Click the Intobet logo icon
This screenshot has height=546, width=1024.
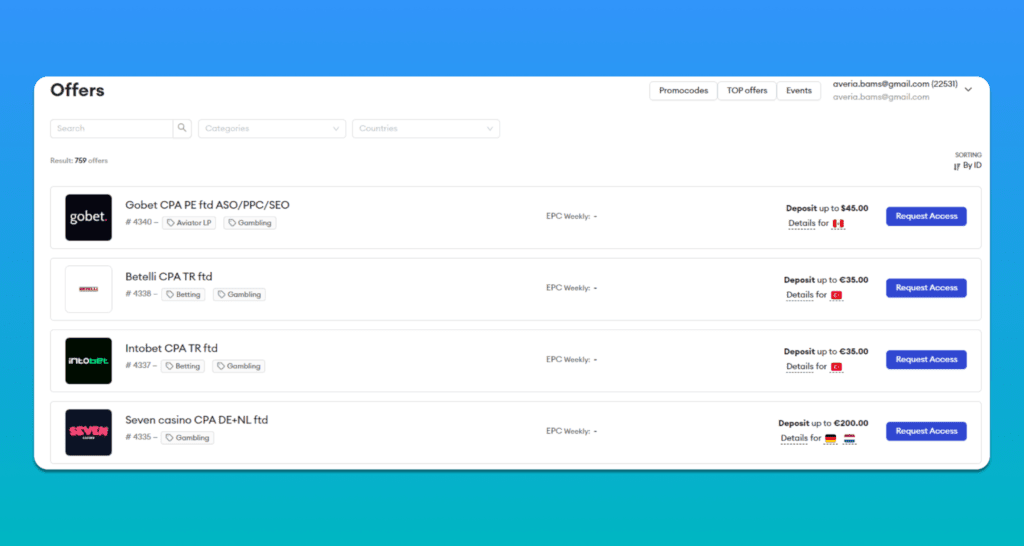[x=88, y=361]
